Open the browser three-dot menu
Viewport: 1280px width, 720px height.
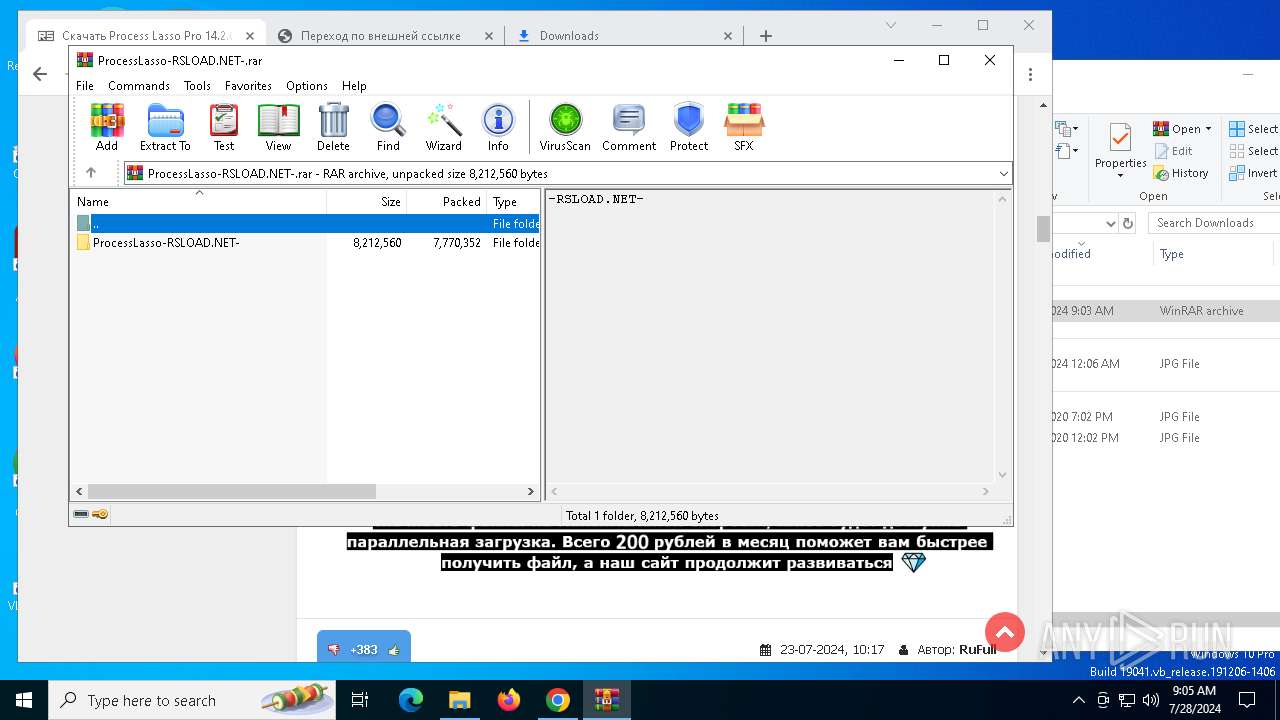[x=1031, y=74]
